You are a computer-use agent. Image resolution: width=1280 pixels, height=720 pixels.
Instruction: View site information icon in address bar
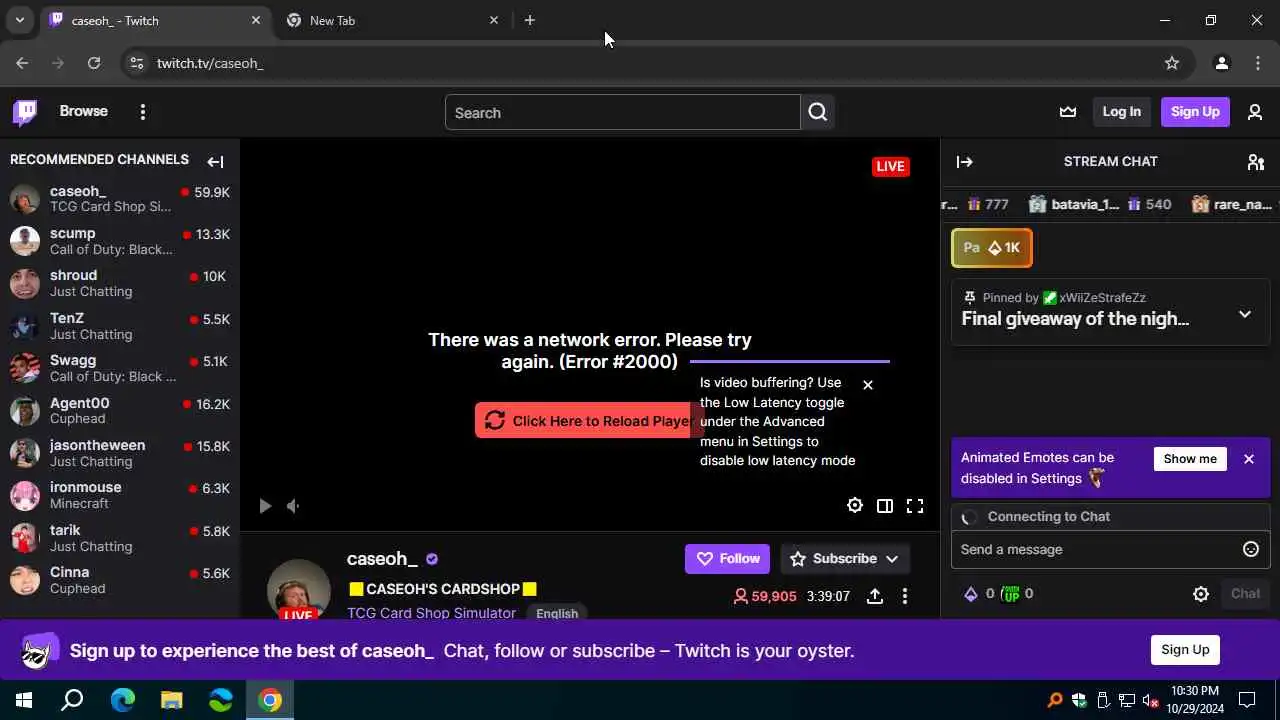(x=137, y=63)
